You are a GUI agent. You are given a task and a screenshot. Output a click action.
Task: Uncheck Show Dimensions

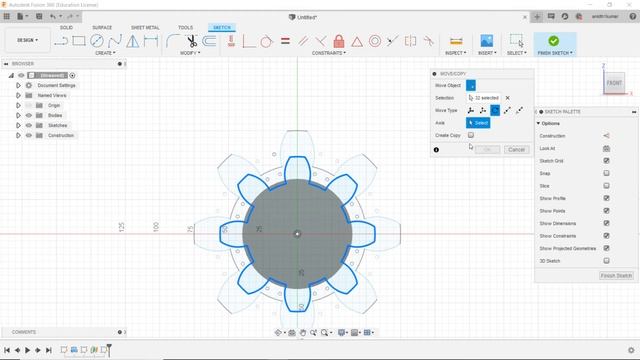pyautogui.click(x=607, y=223)
